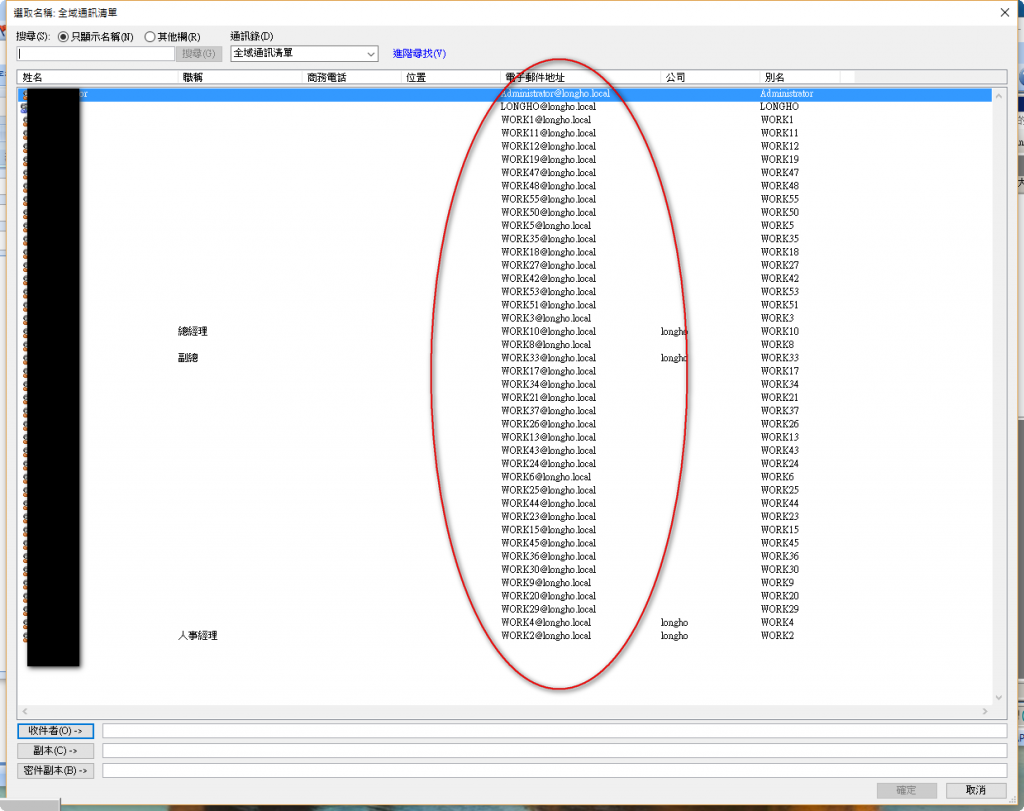Image resolution: width=1024 pixels, height=811 pixels.
Task: Select the WORK5@longho.local entry
Action: pyautogui.click(x=546, y=226)
